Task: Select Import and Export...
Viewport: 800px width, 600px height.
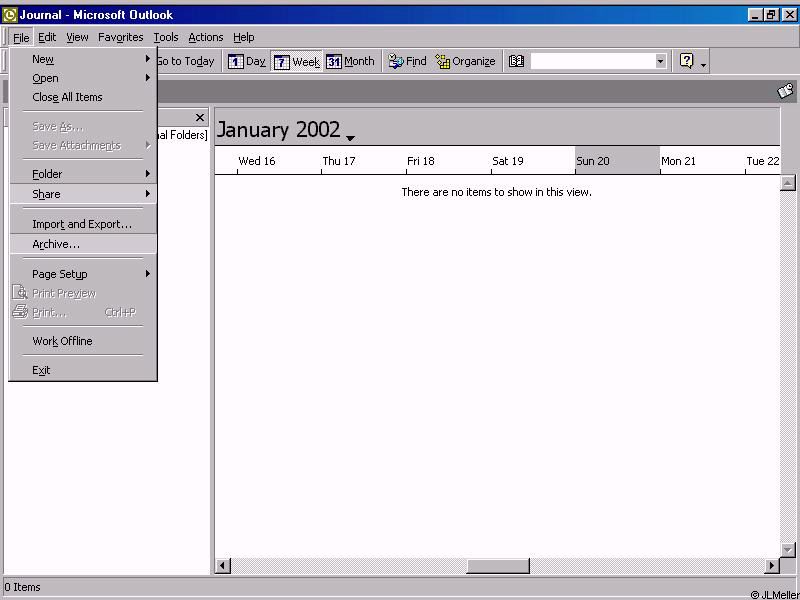Action: tap(83, 224)
